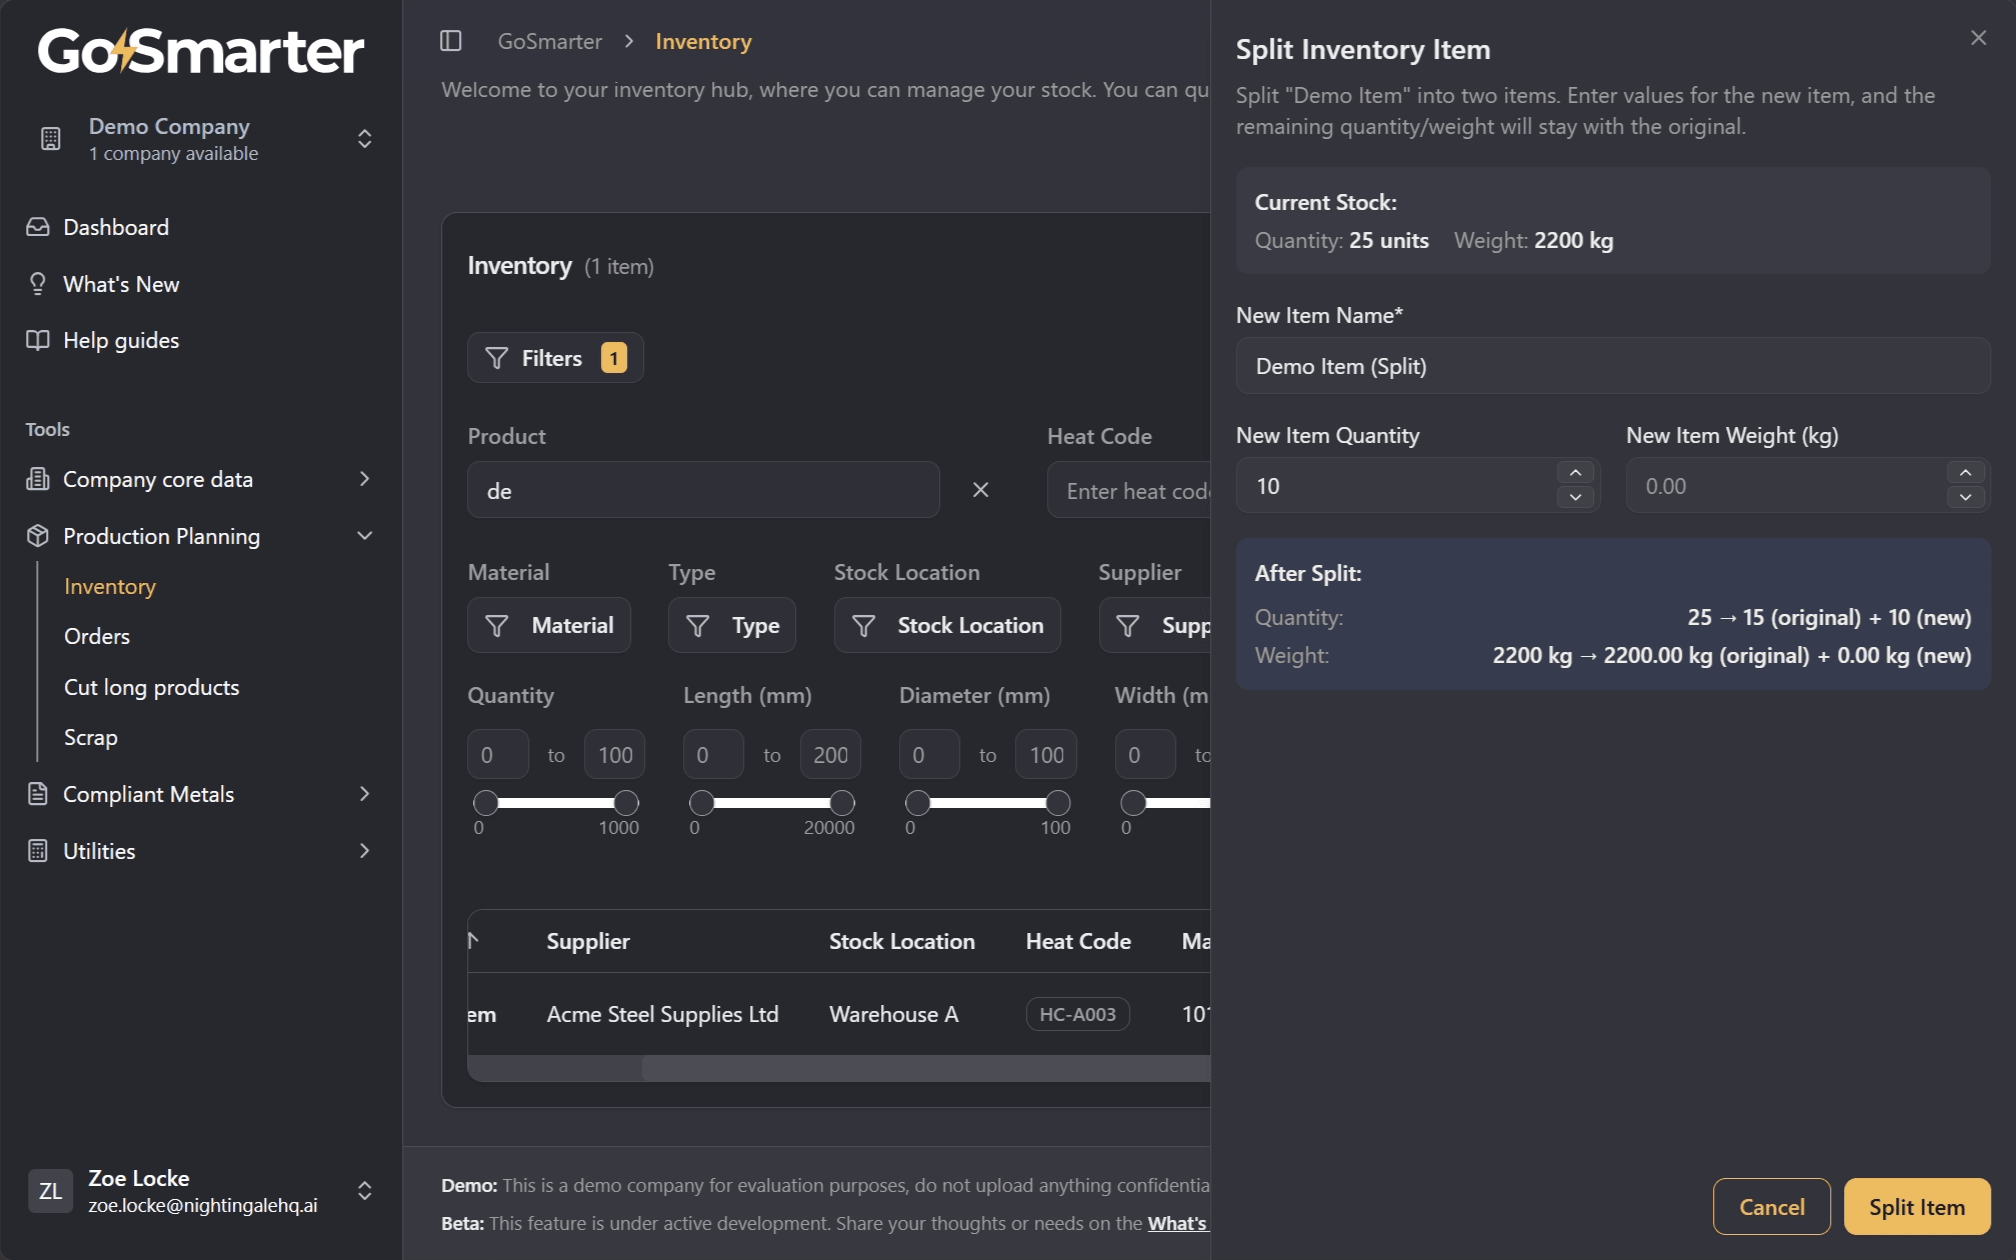The image size is (2016, 1260).
Task: Click the Length maximum value box 200
Action: [830, 755]
